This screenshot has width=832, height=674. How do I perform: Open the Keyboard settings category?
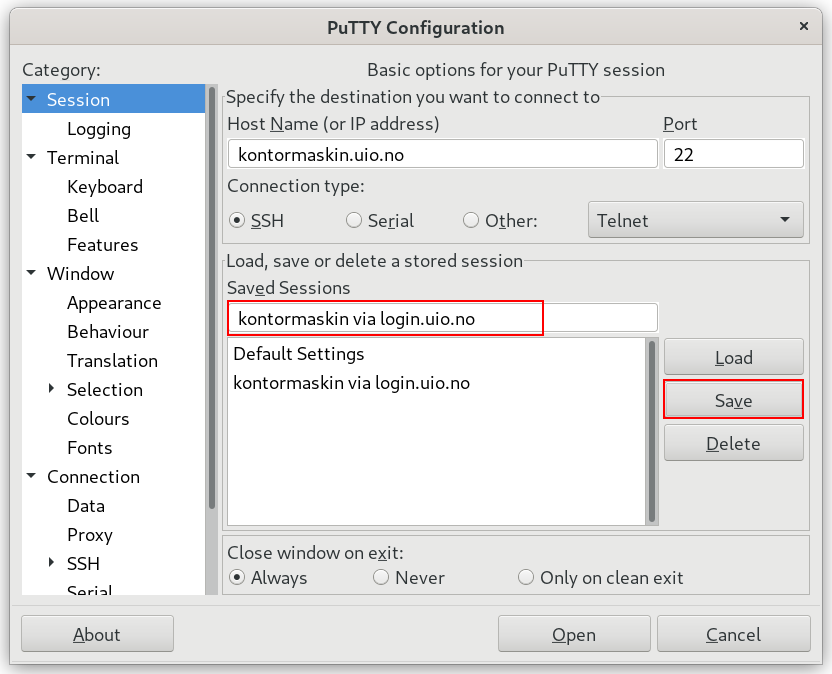(105, 187)
